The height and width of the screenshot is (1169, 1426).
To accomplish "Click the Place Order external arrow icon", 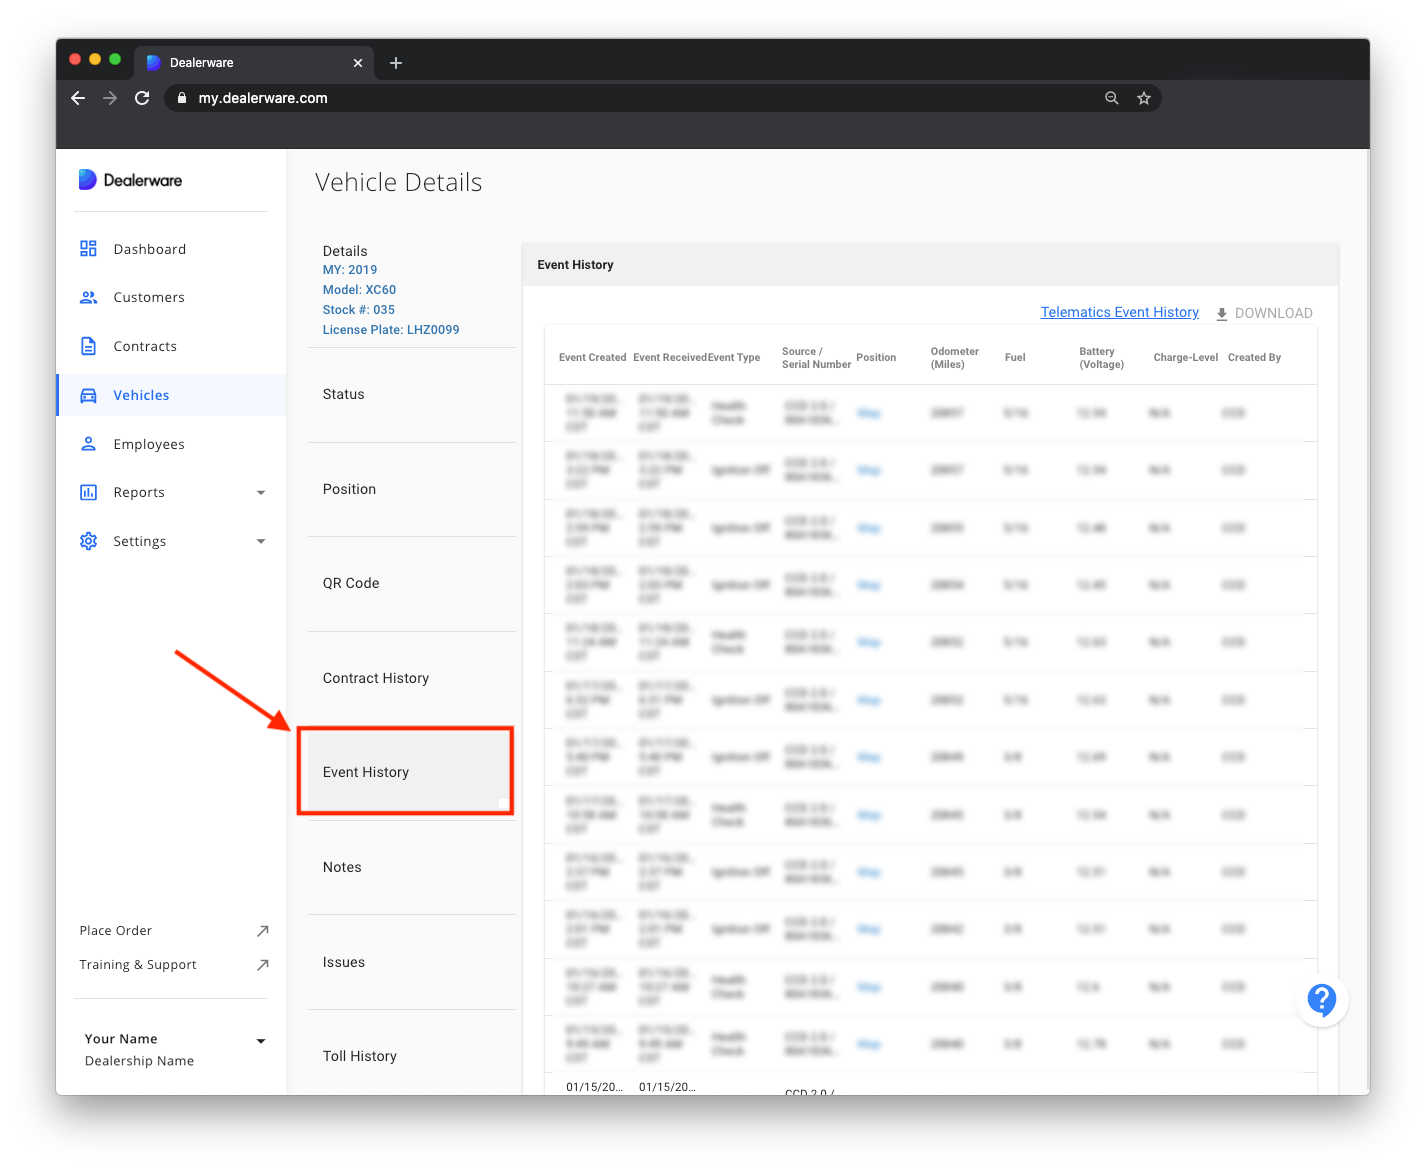I will [262, 931].
